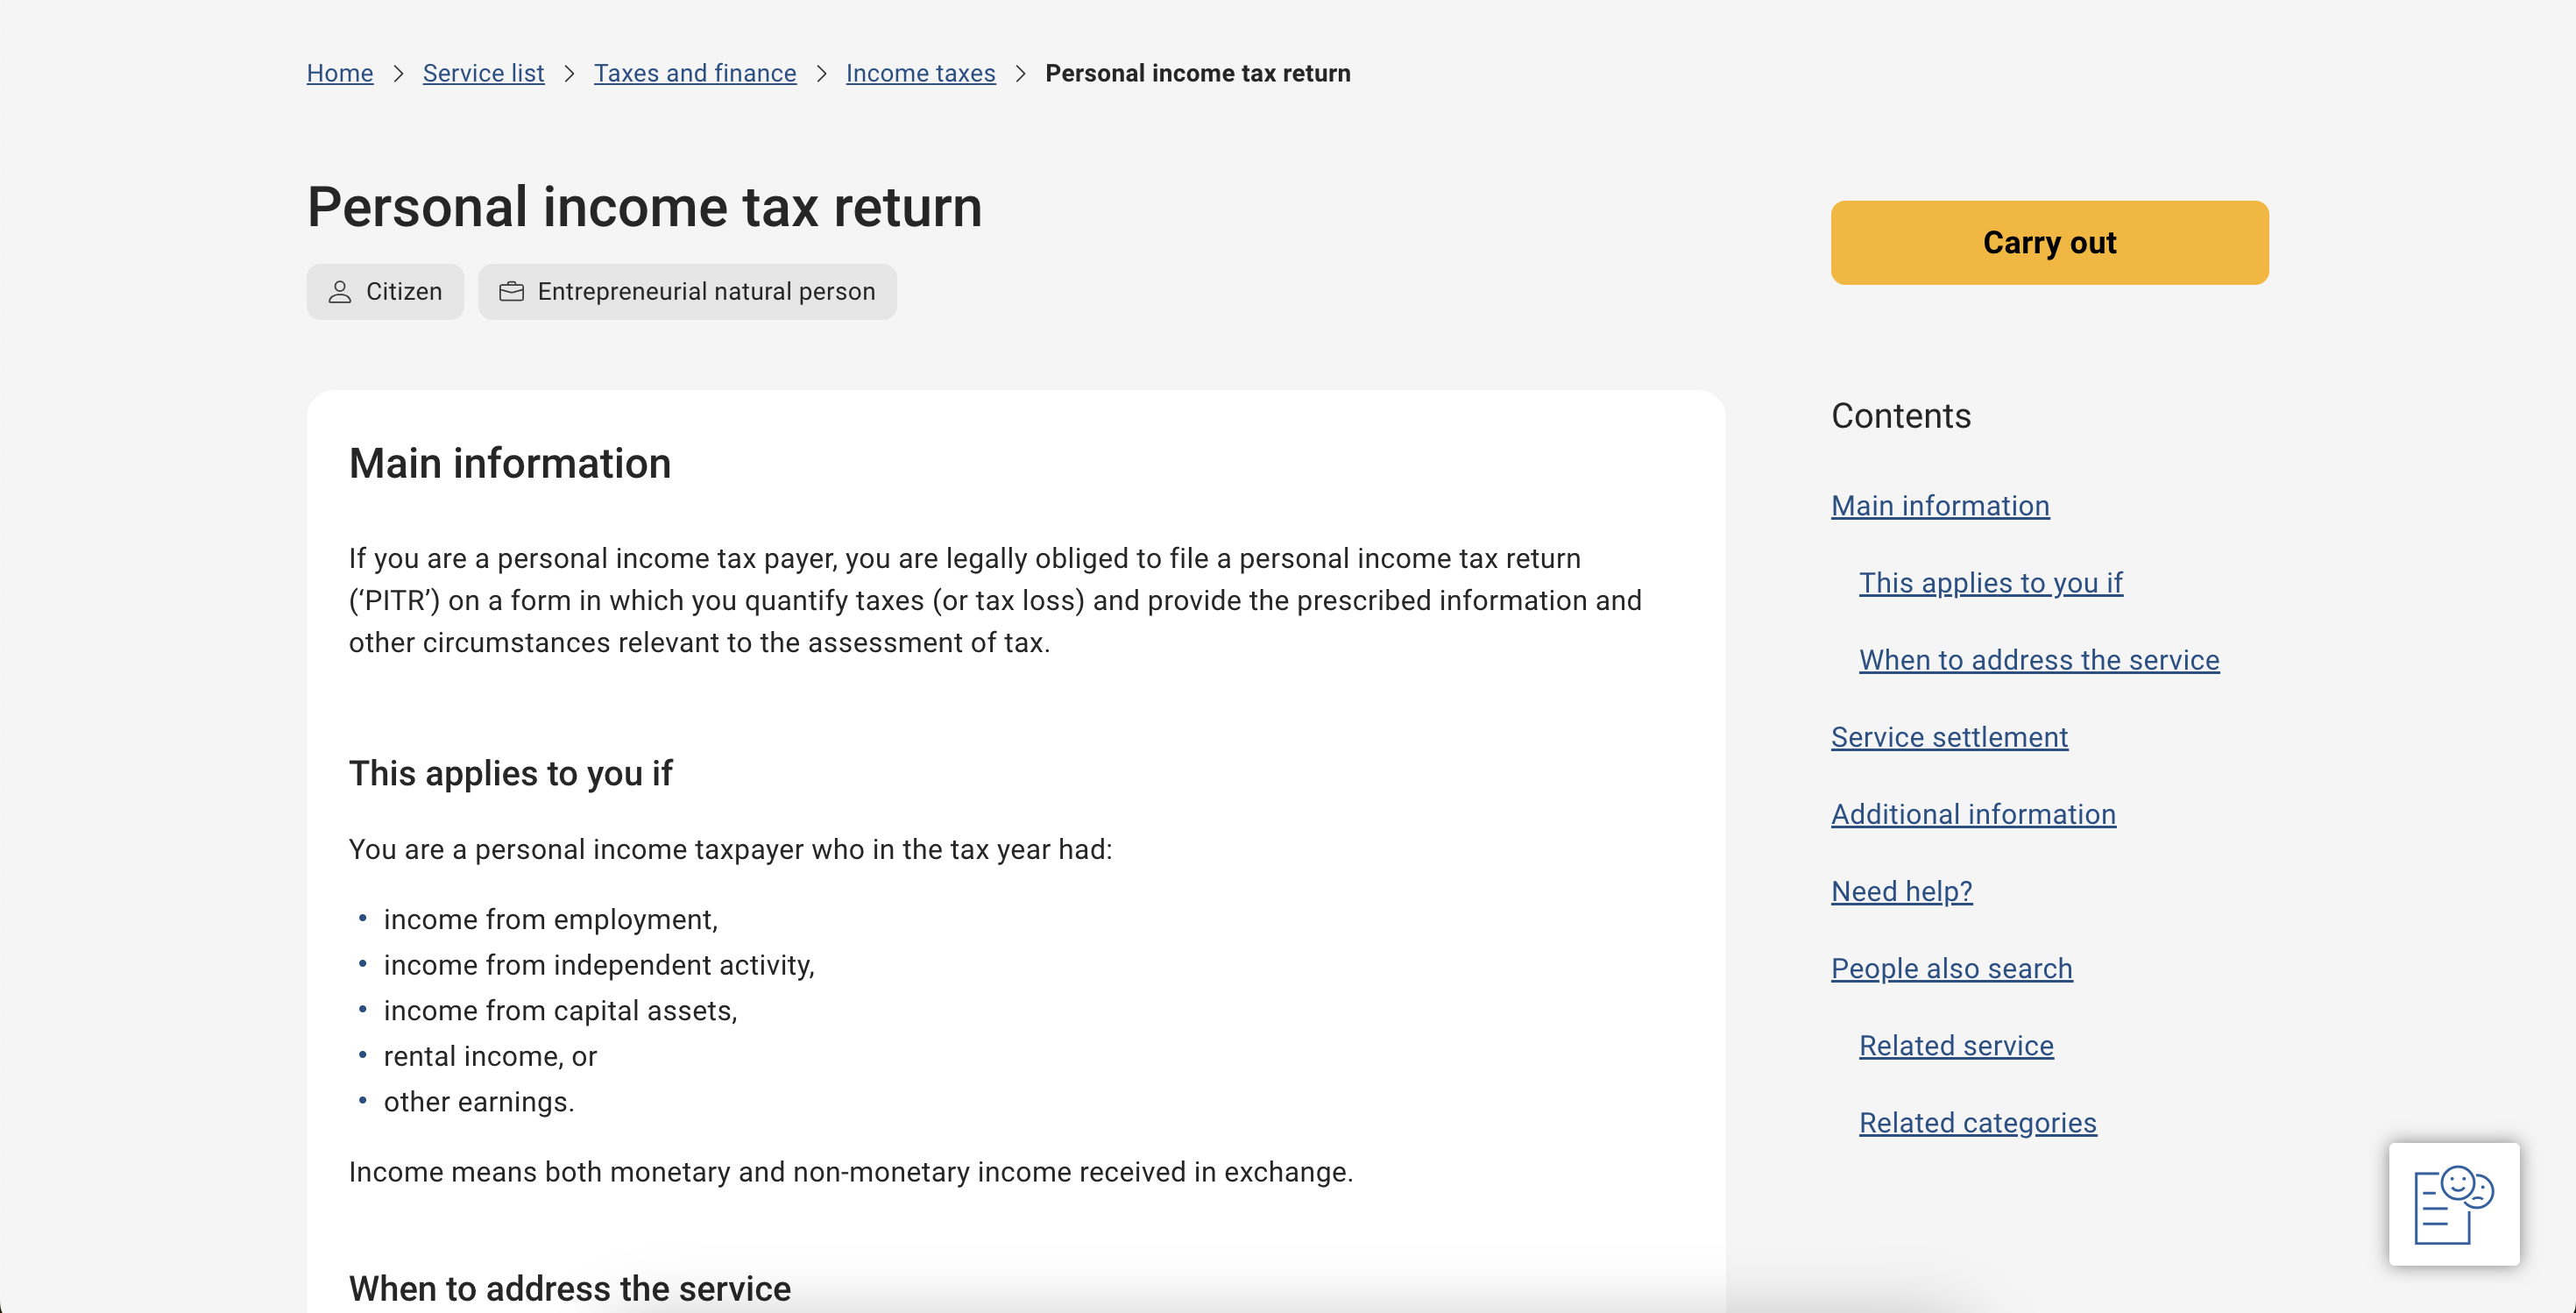Select the Citizen tag
This screenshot has height=1313, width=2576.
[385, 292]
